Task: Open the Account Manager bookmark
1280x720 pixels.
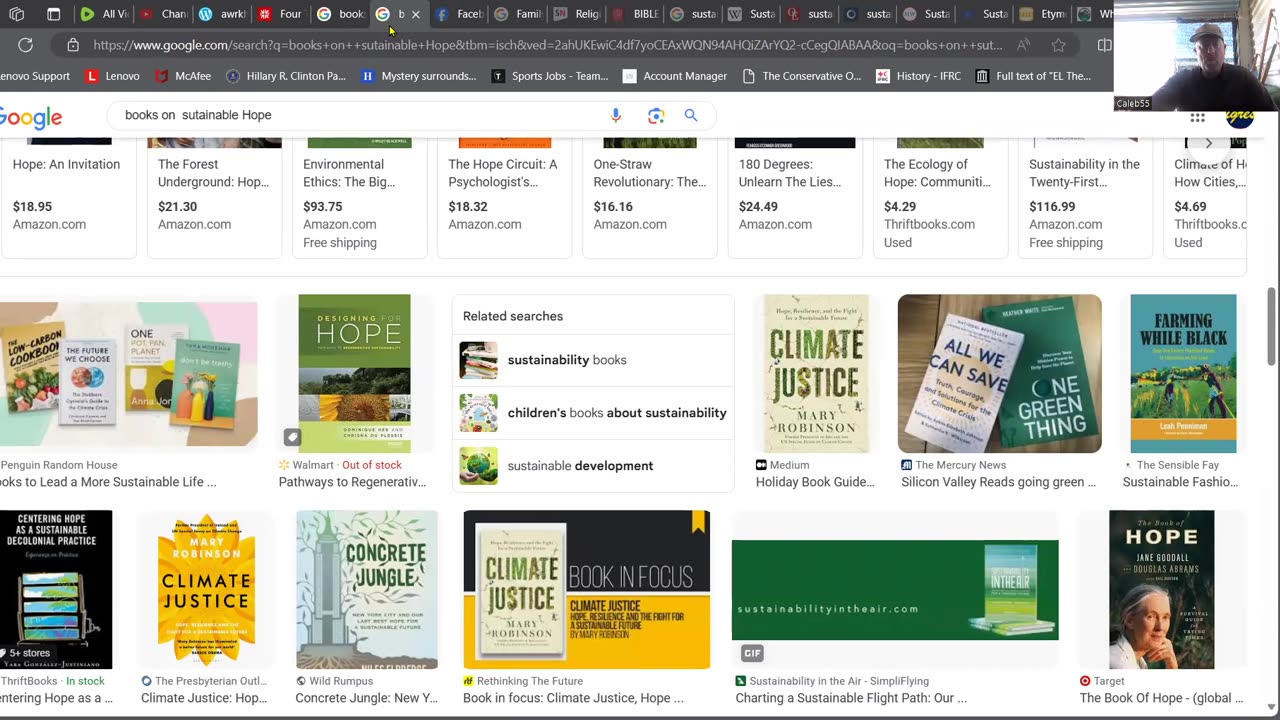Action: click(674, 76)
